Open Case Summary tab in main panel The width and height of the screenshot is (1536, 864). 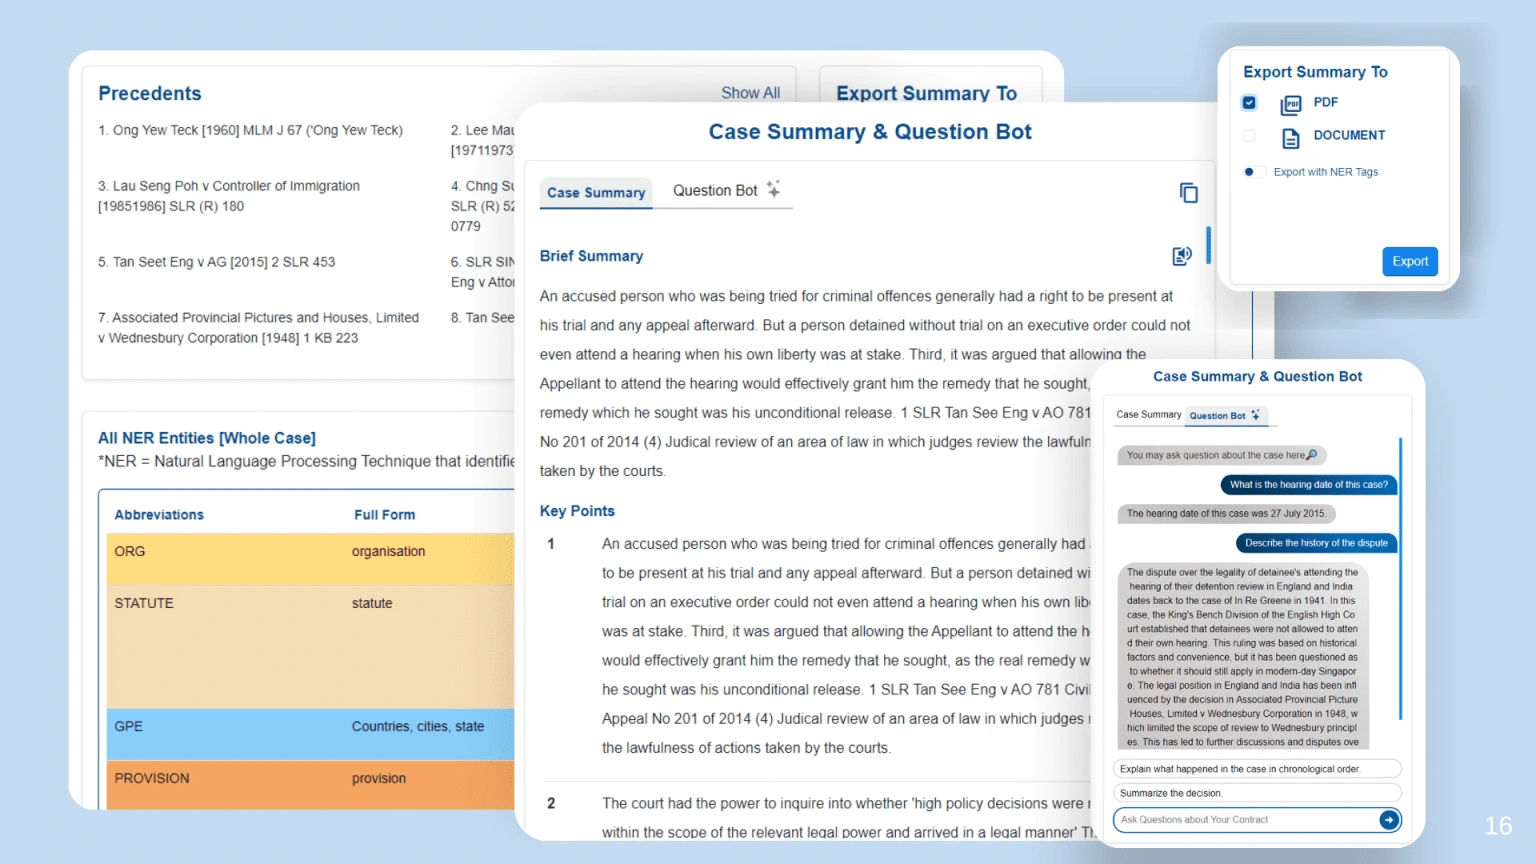point(596,193)
